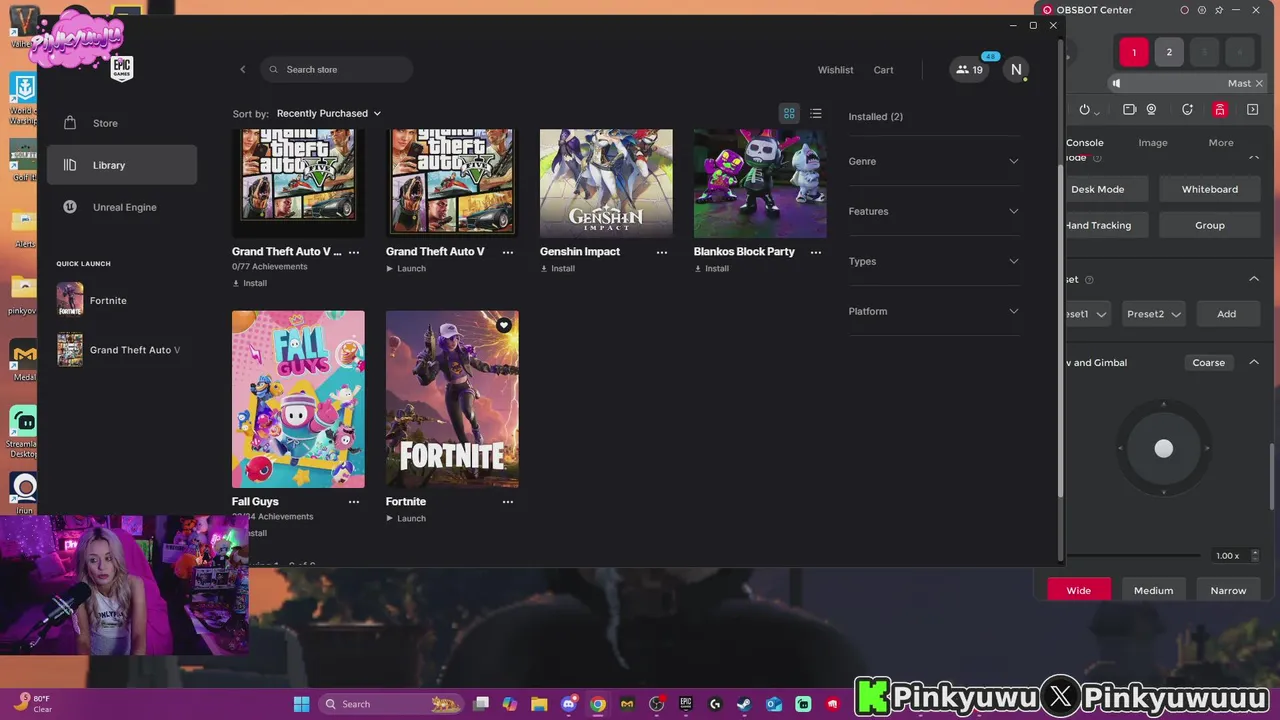Viewport: 1280px width, 720px height.
Task: Install Genshin Impact
Action: tap(558, 268)
